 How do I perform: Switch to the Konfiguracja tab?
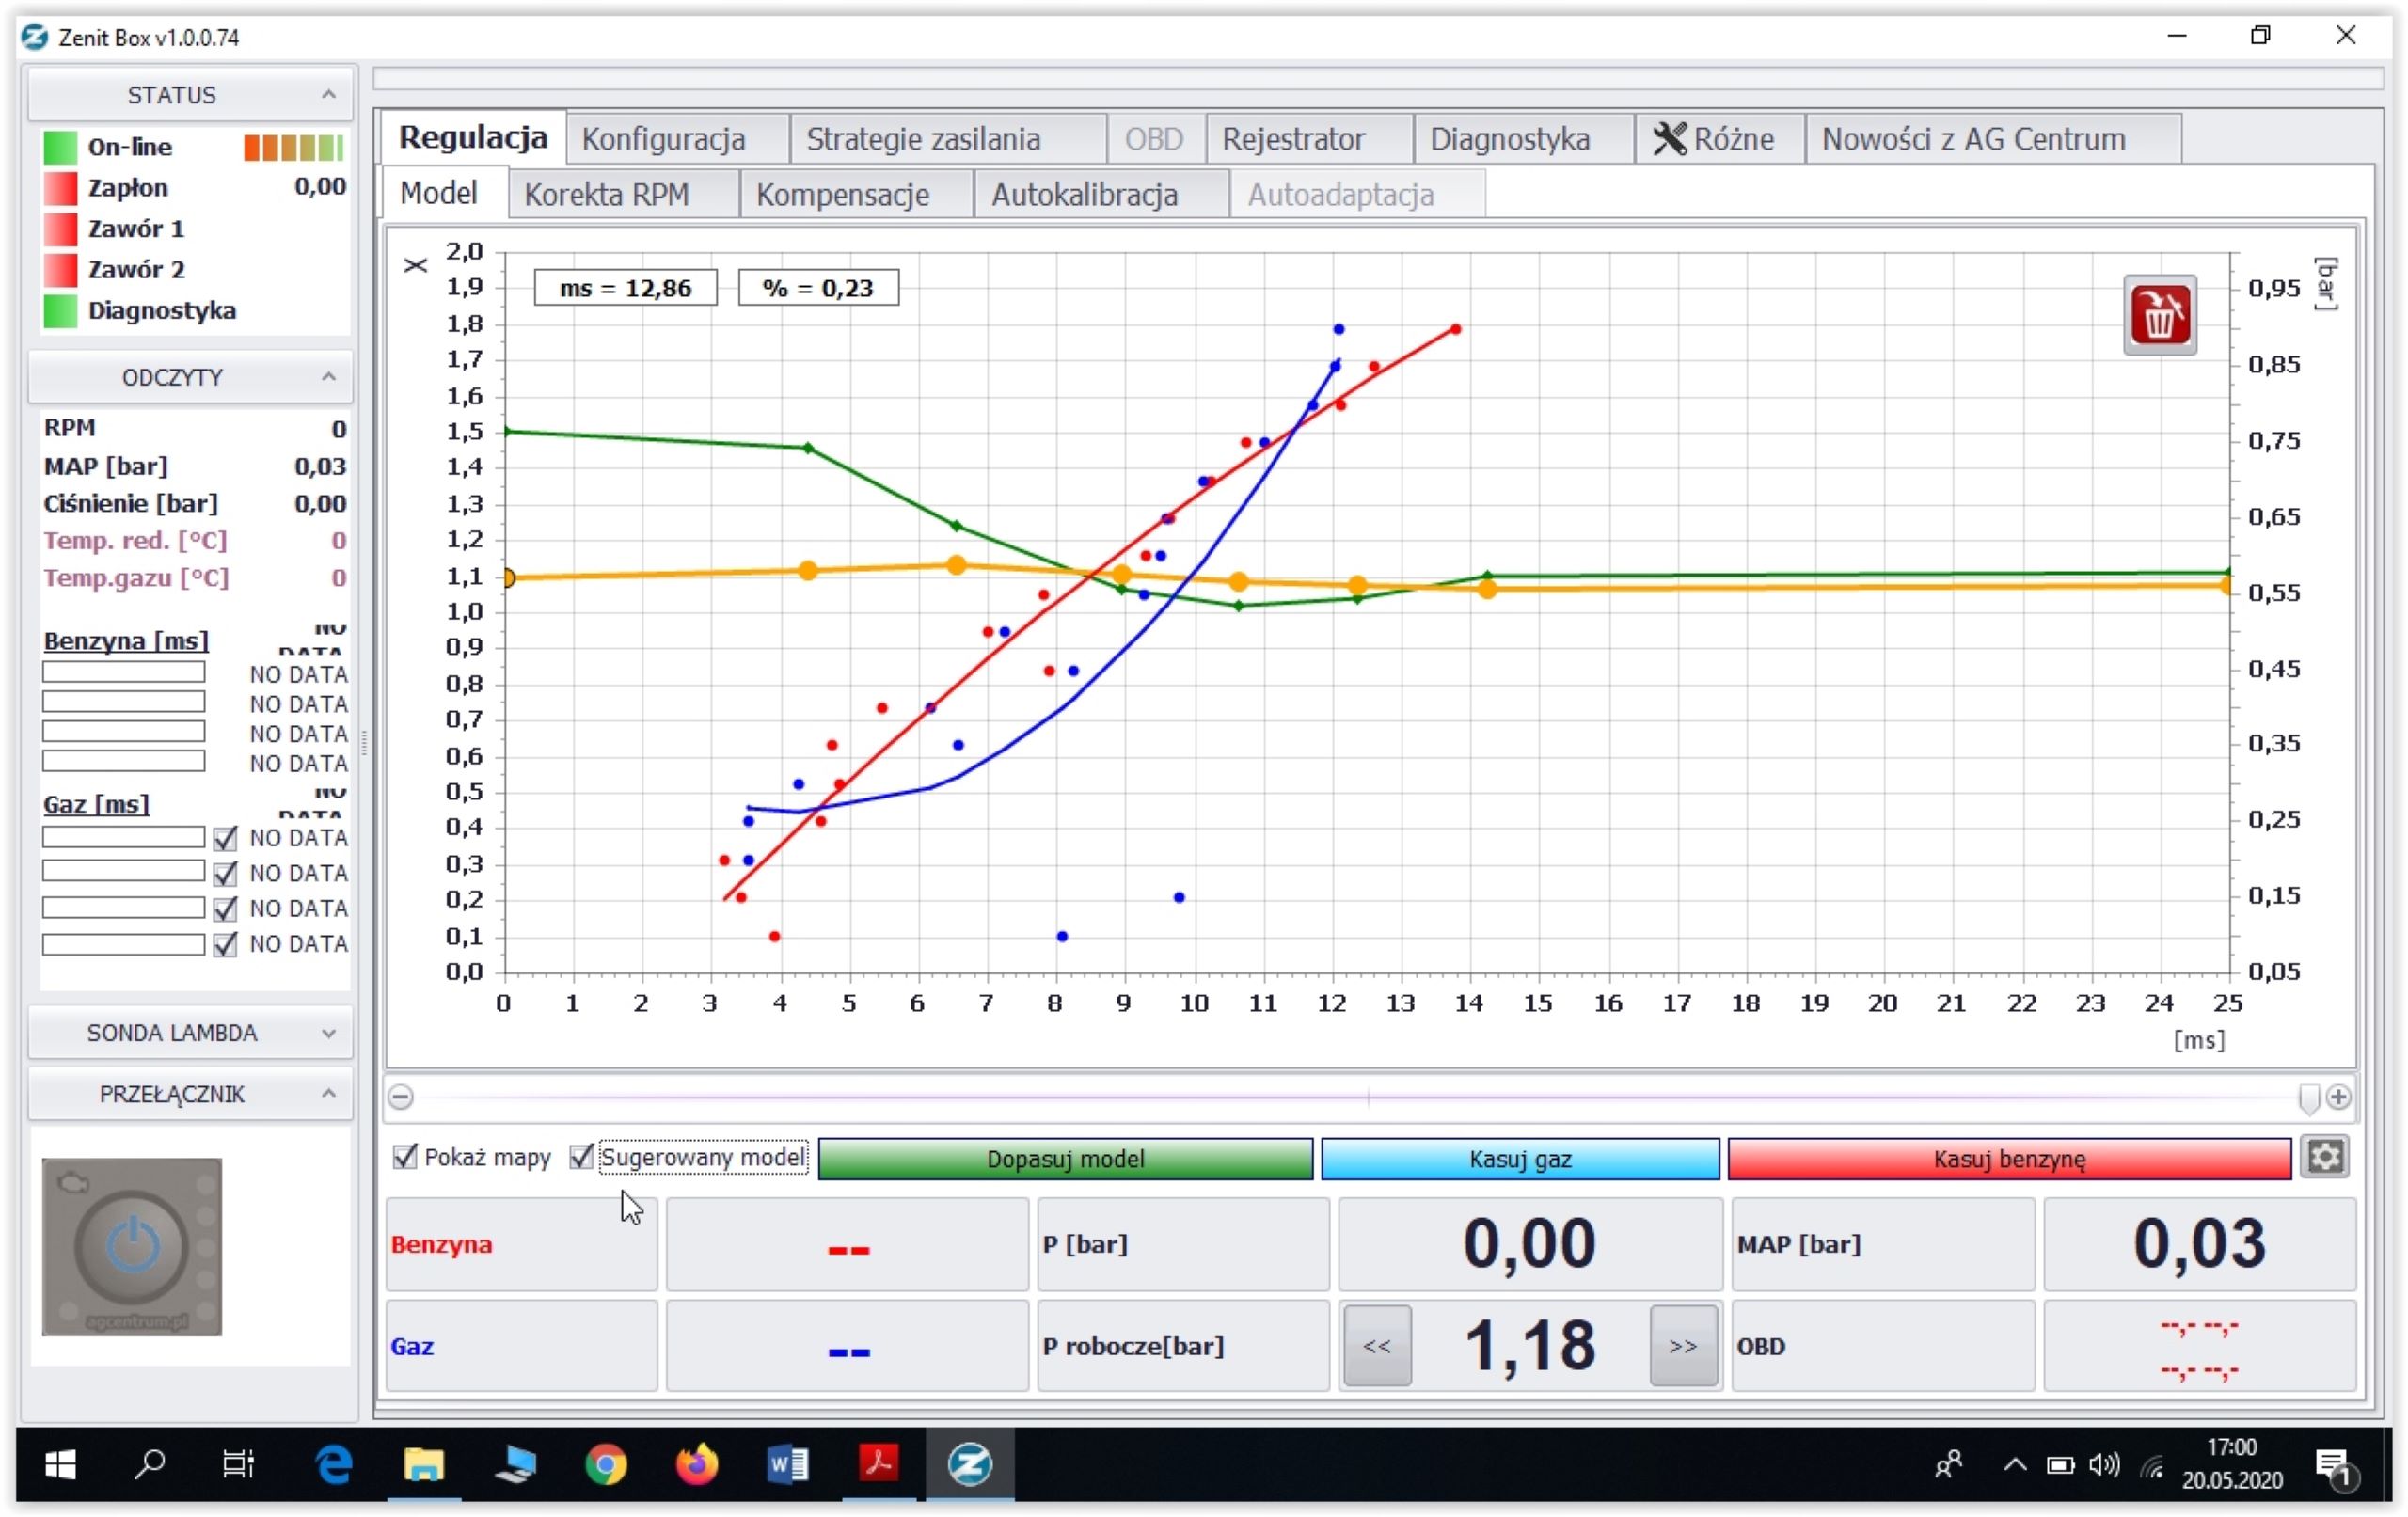(x=663, y=139)
